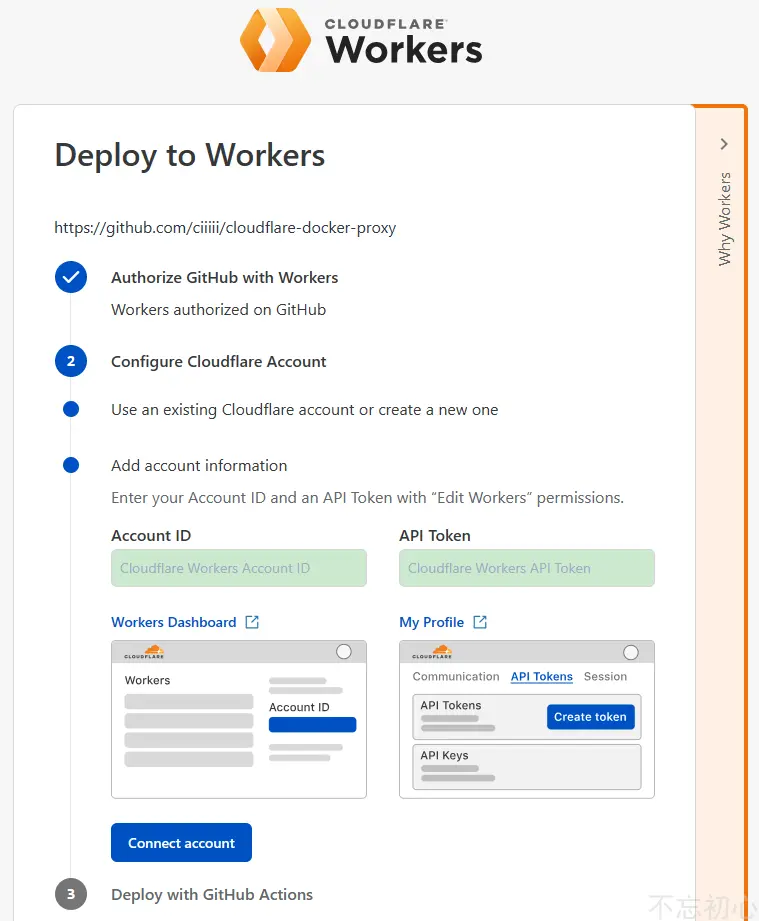759x921 pixels.
Task: Click Cloudflare logo in Workers dashboard preview
Action: pos(145,651)
